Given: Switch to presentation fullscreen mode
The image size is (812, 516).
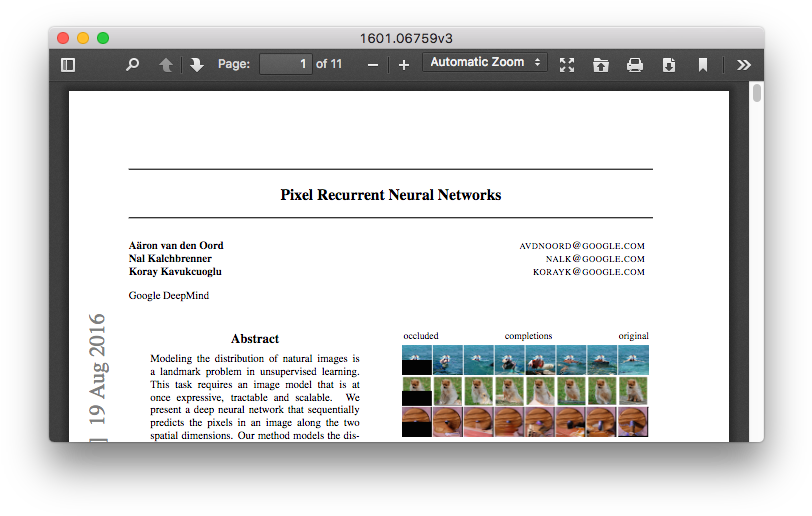Looking at the screenshot, I should tap(567, 65).
